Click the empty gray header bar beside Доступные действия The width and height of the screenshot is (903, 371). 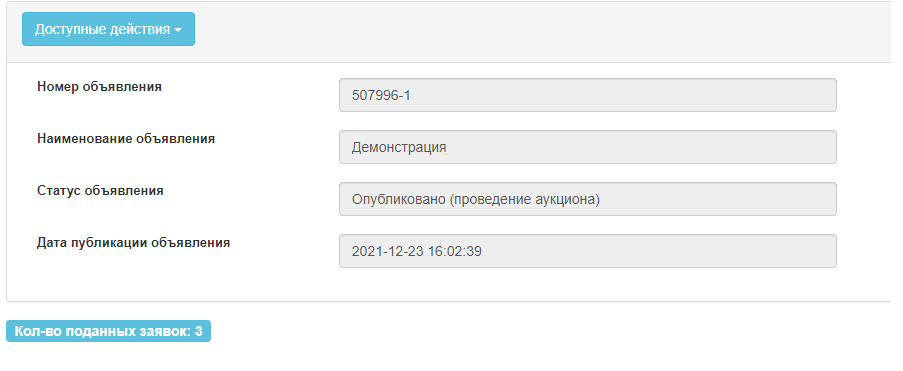(541, 32)
